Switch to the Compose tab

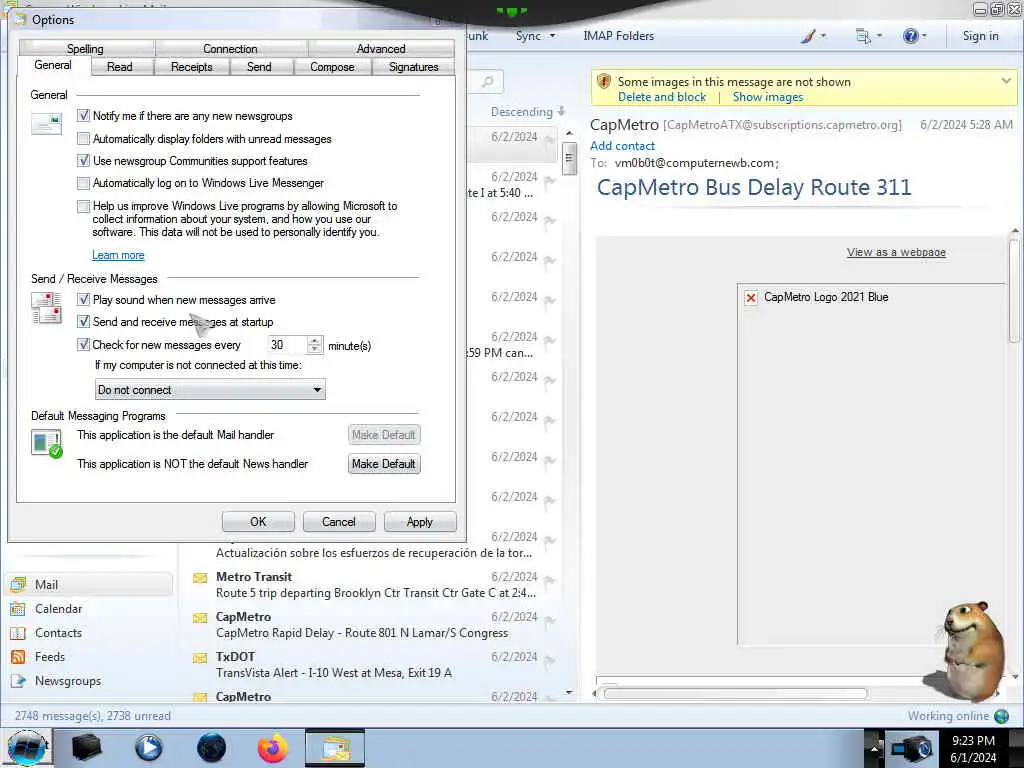point(332,67)
